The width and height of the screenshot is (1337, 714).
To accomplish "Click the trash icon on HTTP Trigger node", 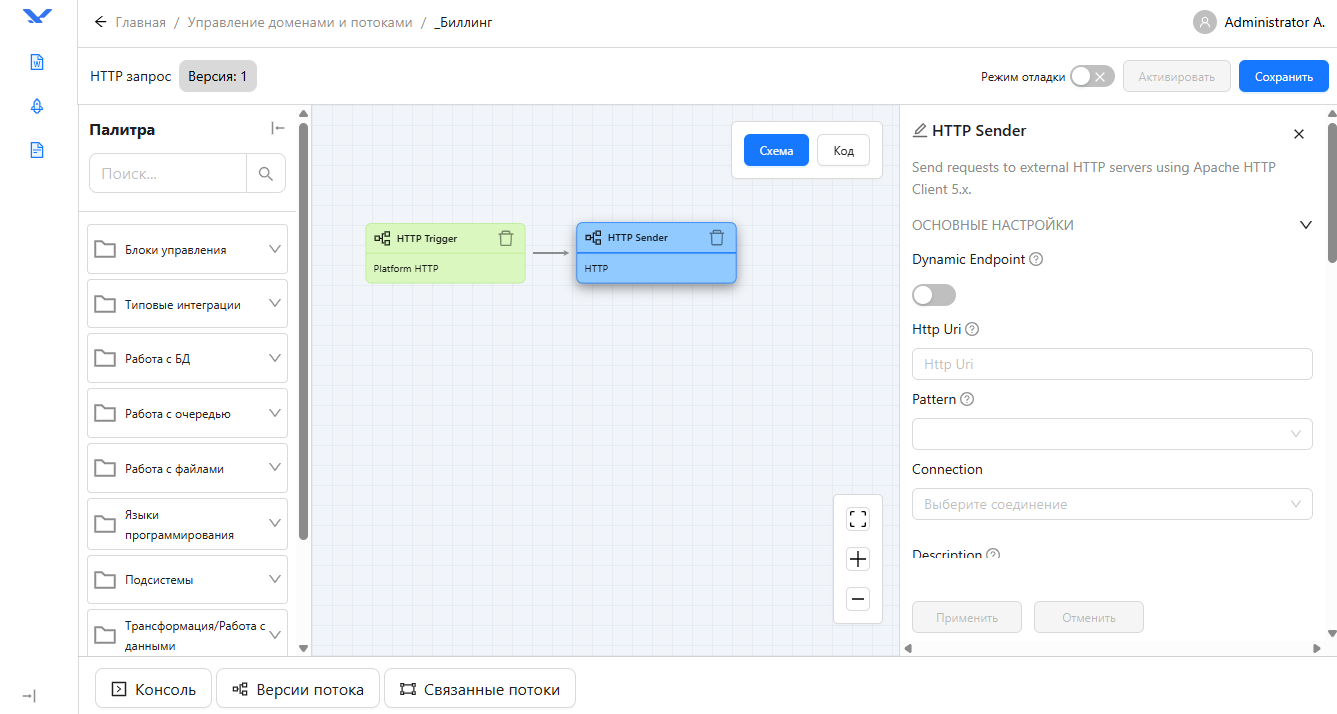I will click(x=506, y=238).
